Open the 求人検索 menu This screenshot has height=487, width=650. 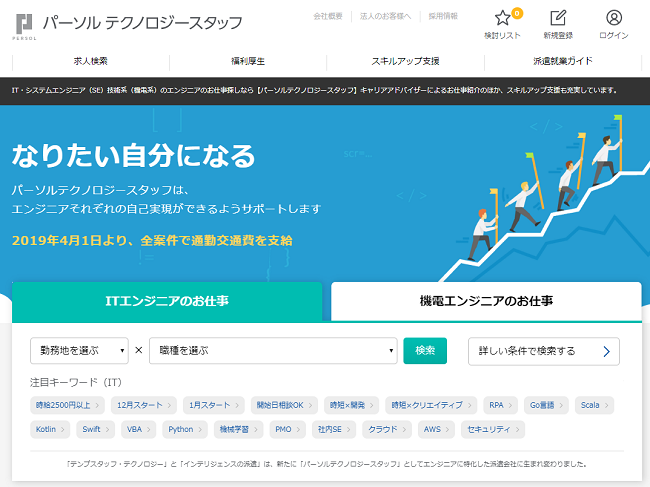coord(92,61)
